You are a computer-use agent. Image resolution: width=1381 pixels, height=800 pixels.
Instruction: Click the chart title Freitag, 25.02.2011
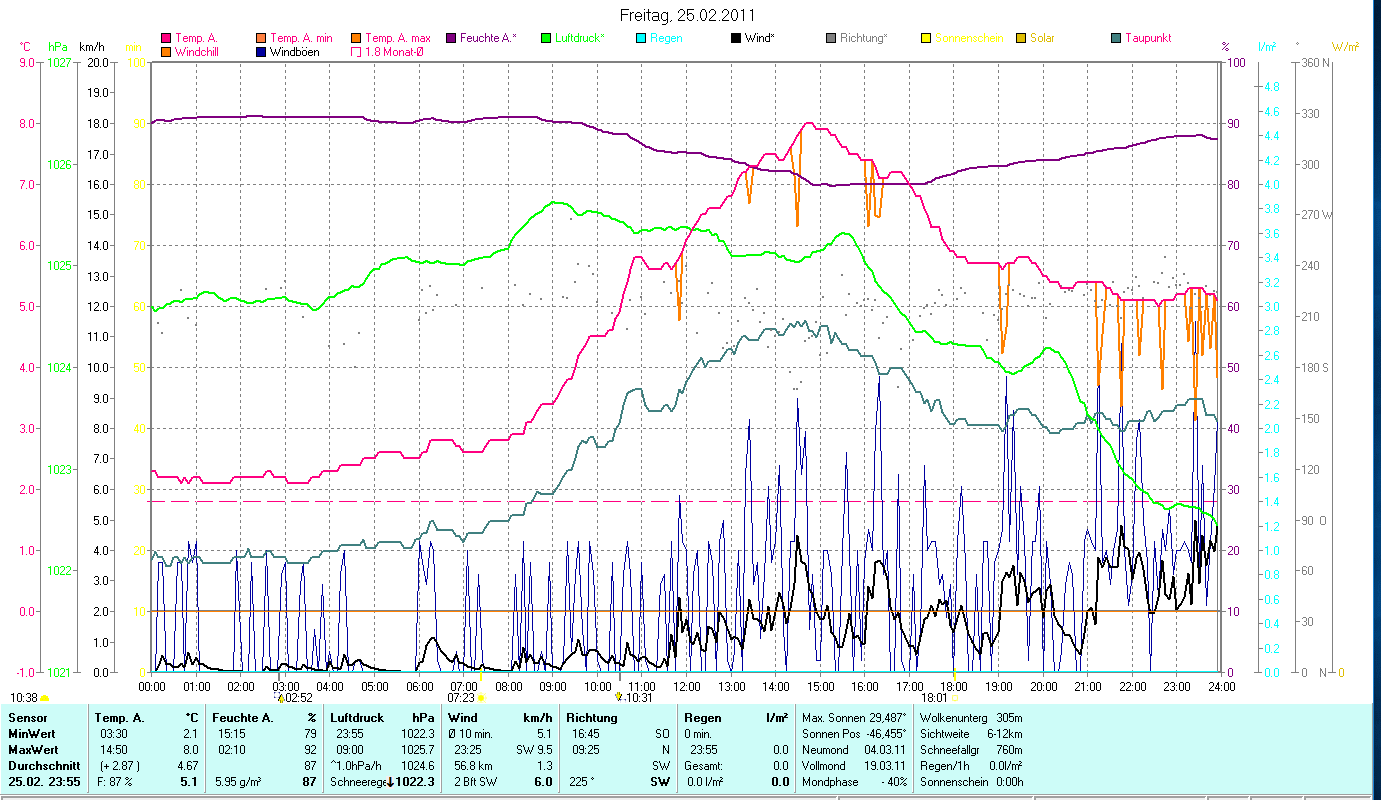(688, 15)
